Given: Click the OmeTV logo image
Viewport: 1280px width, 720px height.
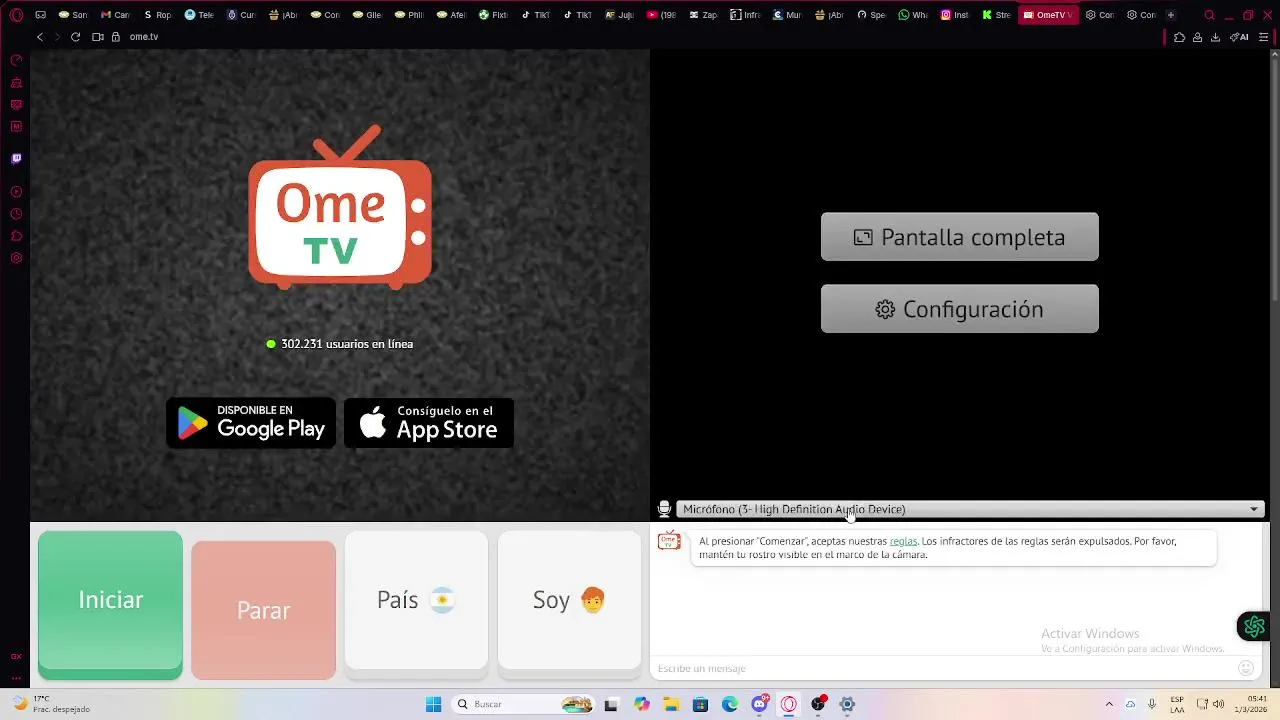Looking at the screenshot, I should (340, 208).
